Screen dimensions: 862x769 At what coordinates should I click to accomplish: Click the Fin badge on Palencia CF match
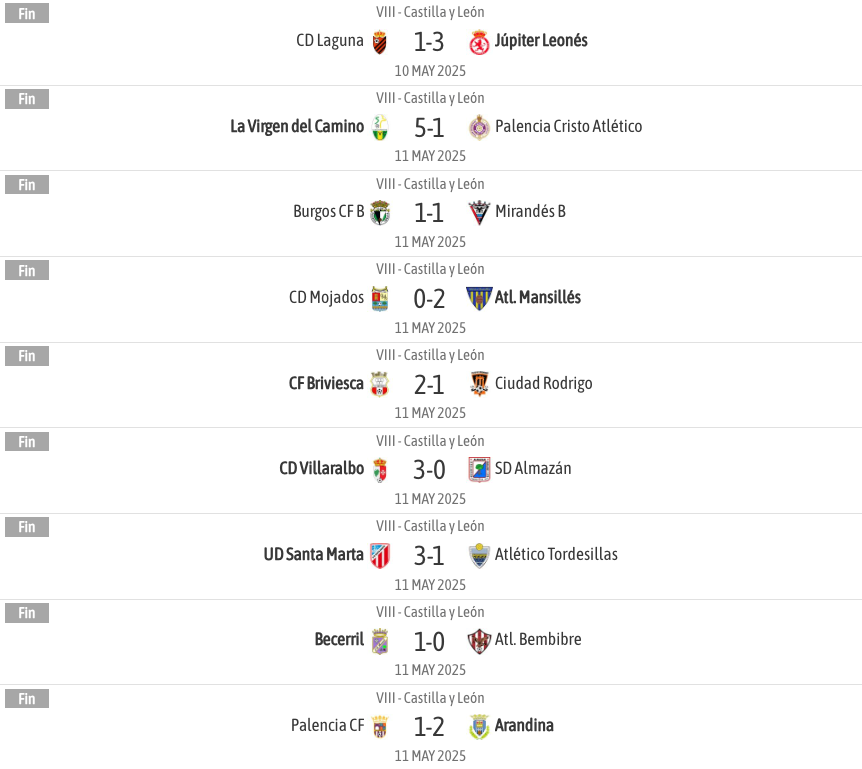27,699
